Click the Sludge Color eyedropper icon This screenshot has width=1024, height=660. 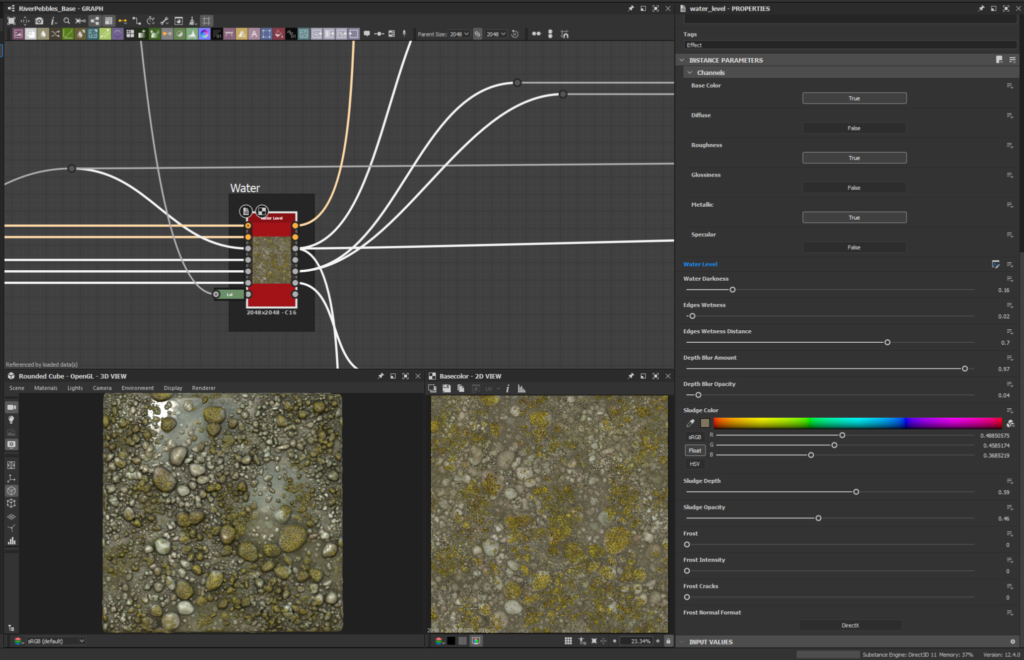(x=691, y=423)
